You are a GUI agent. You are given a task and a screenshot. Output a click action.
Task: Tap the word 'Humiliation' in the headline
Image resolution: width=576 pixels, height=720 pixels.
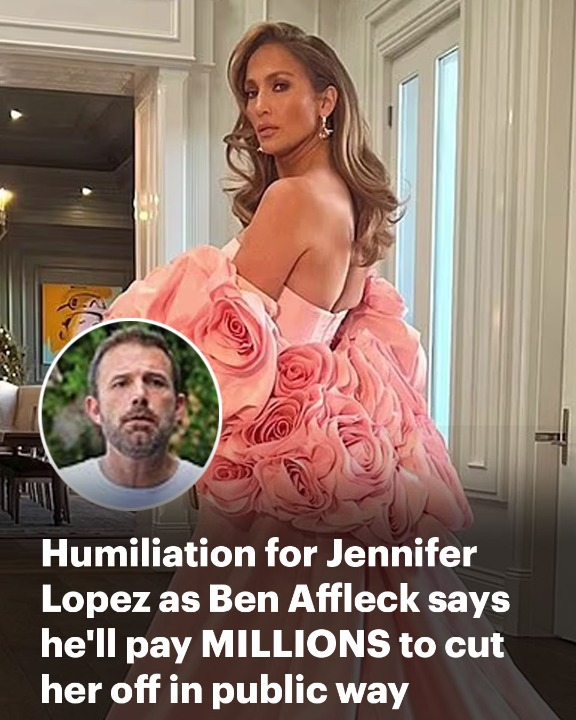[148, 553]
